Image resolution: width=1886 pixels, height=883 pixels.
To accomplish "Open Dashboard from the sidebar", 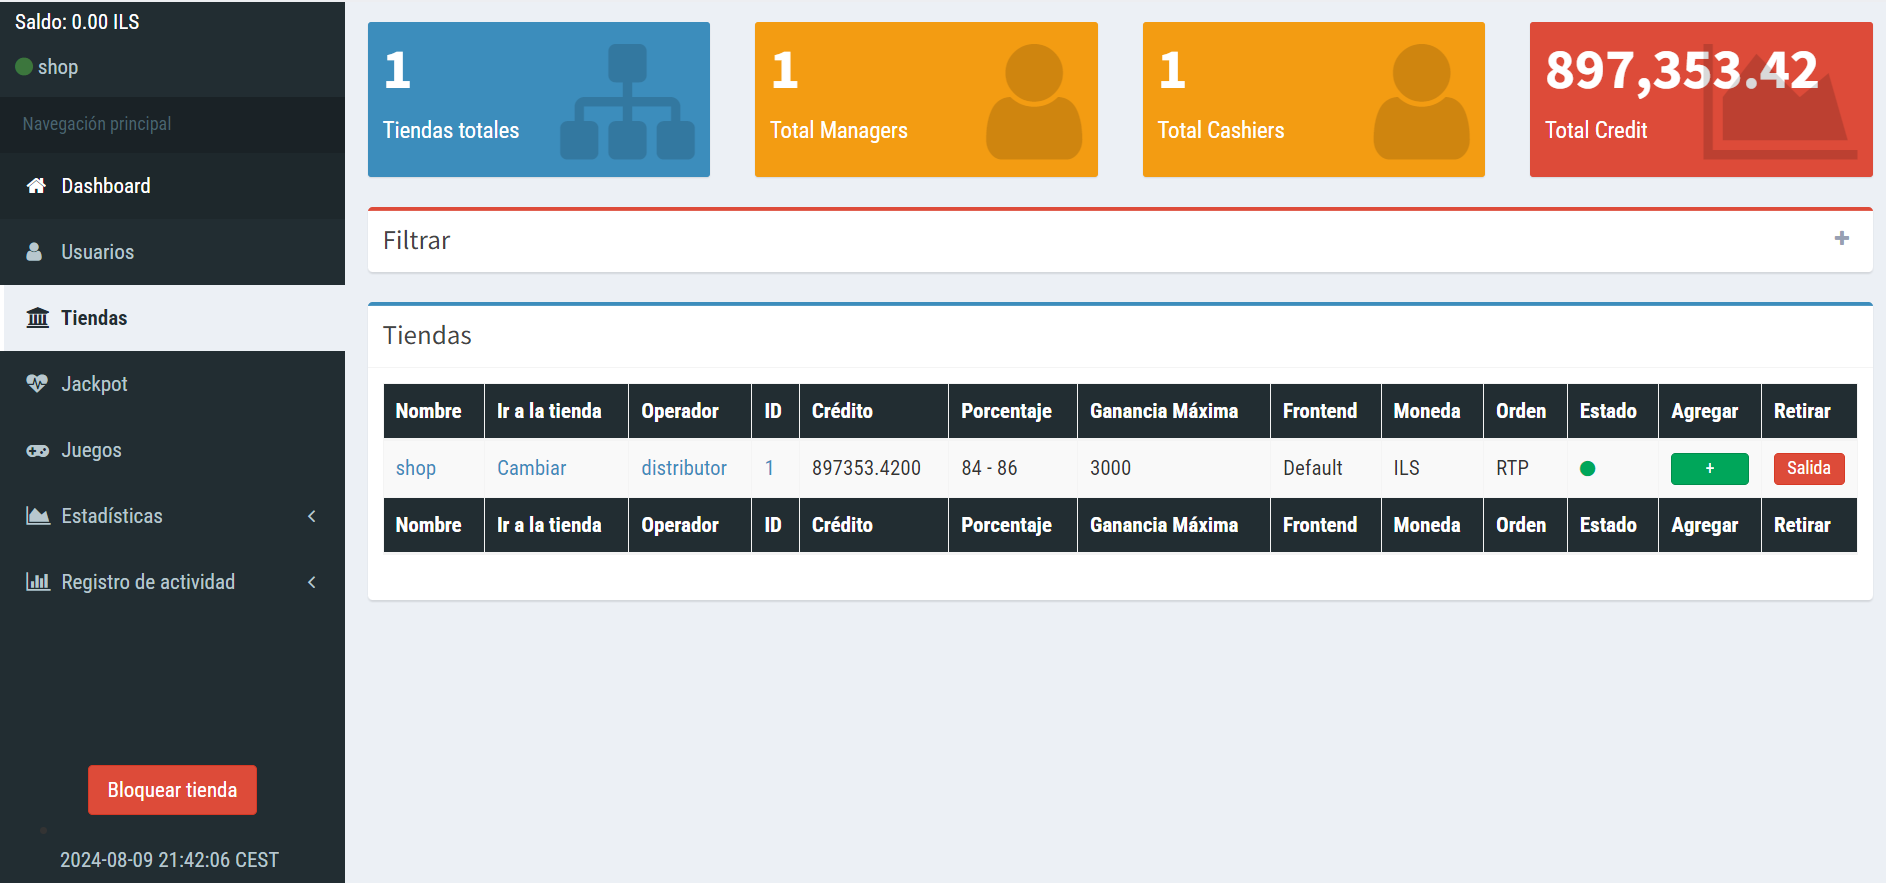I will point(172,186).
